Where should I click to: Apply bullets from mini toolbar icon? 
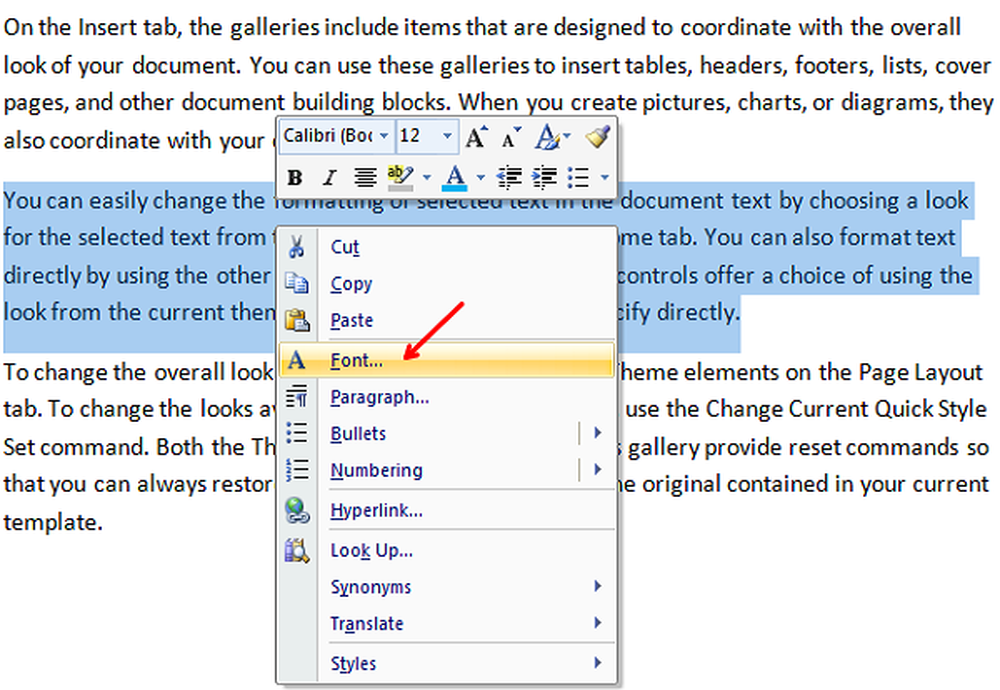pos(578,178)
